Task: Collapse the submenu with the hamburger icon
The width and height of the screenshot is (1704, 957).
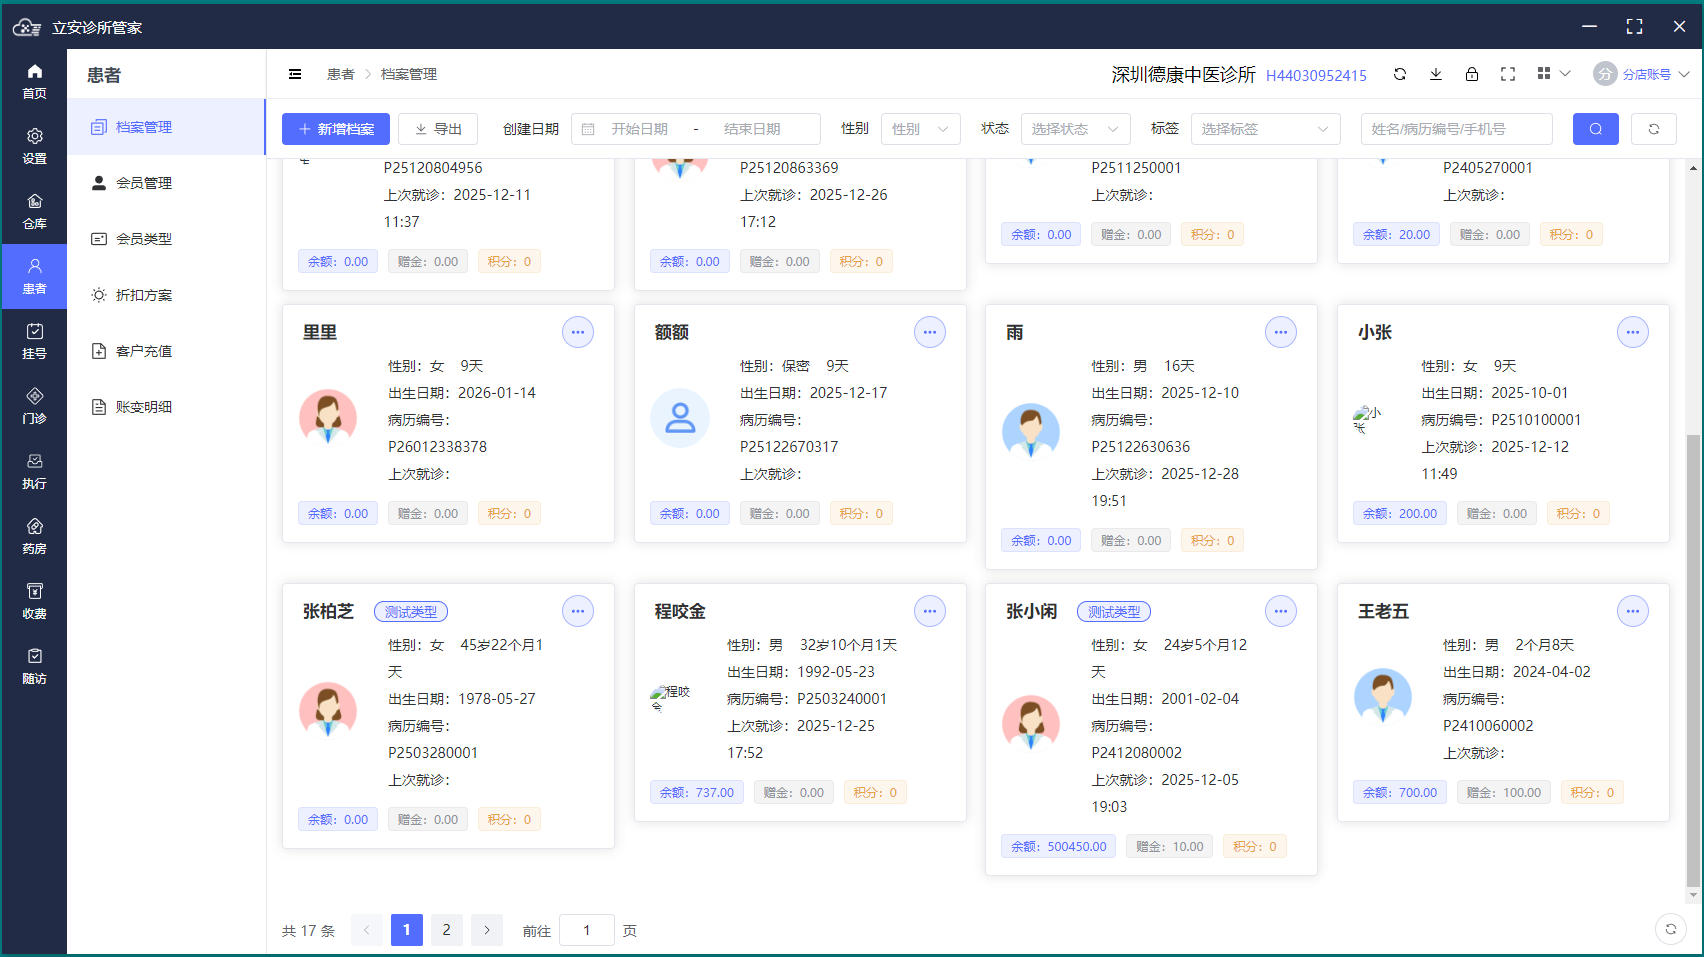Action: point(295,74)
